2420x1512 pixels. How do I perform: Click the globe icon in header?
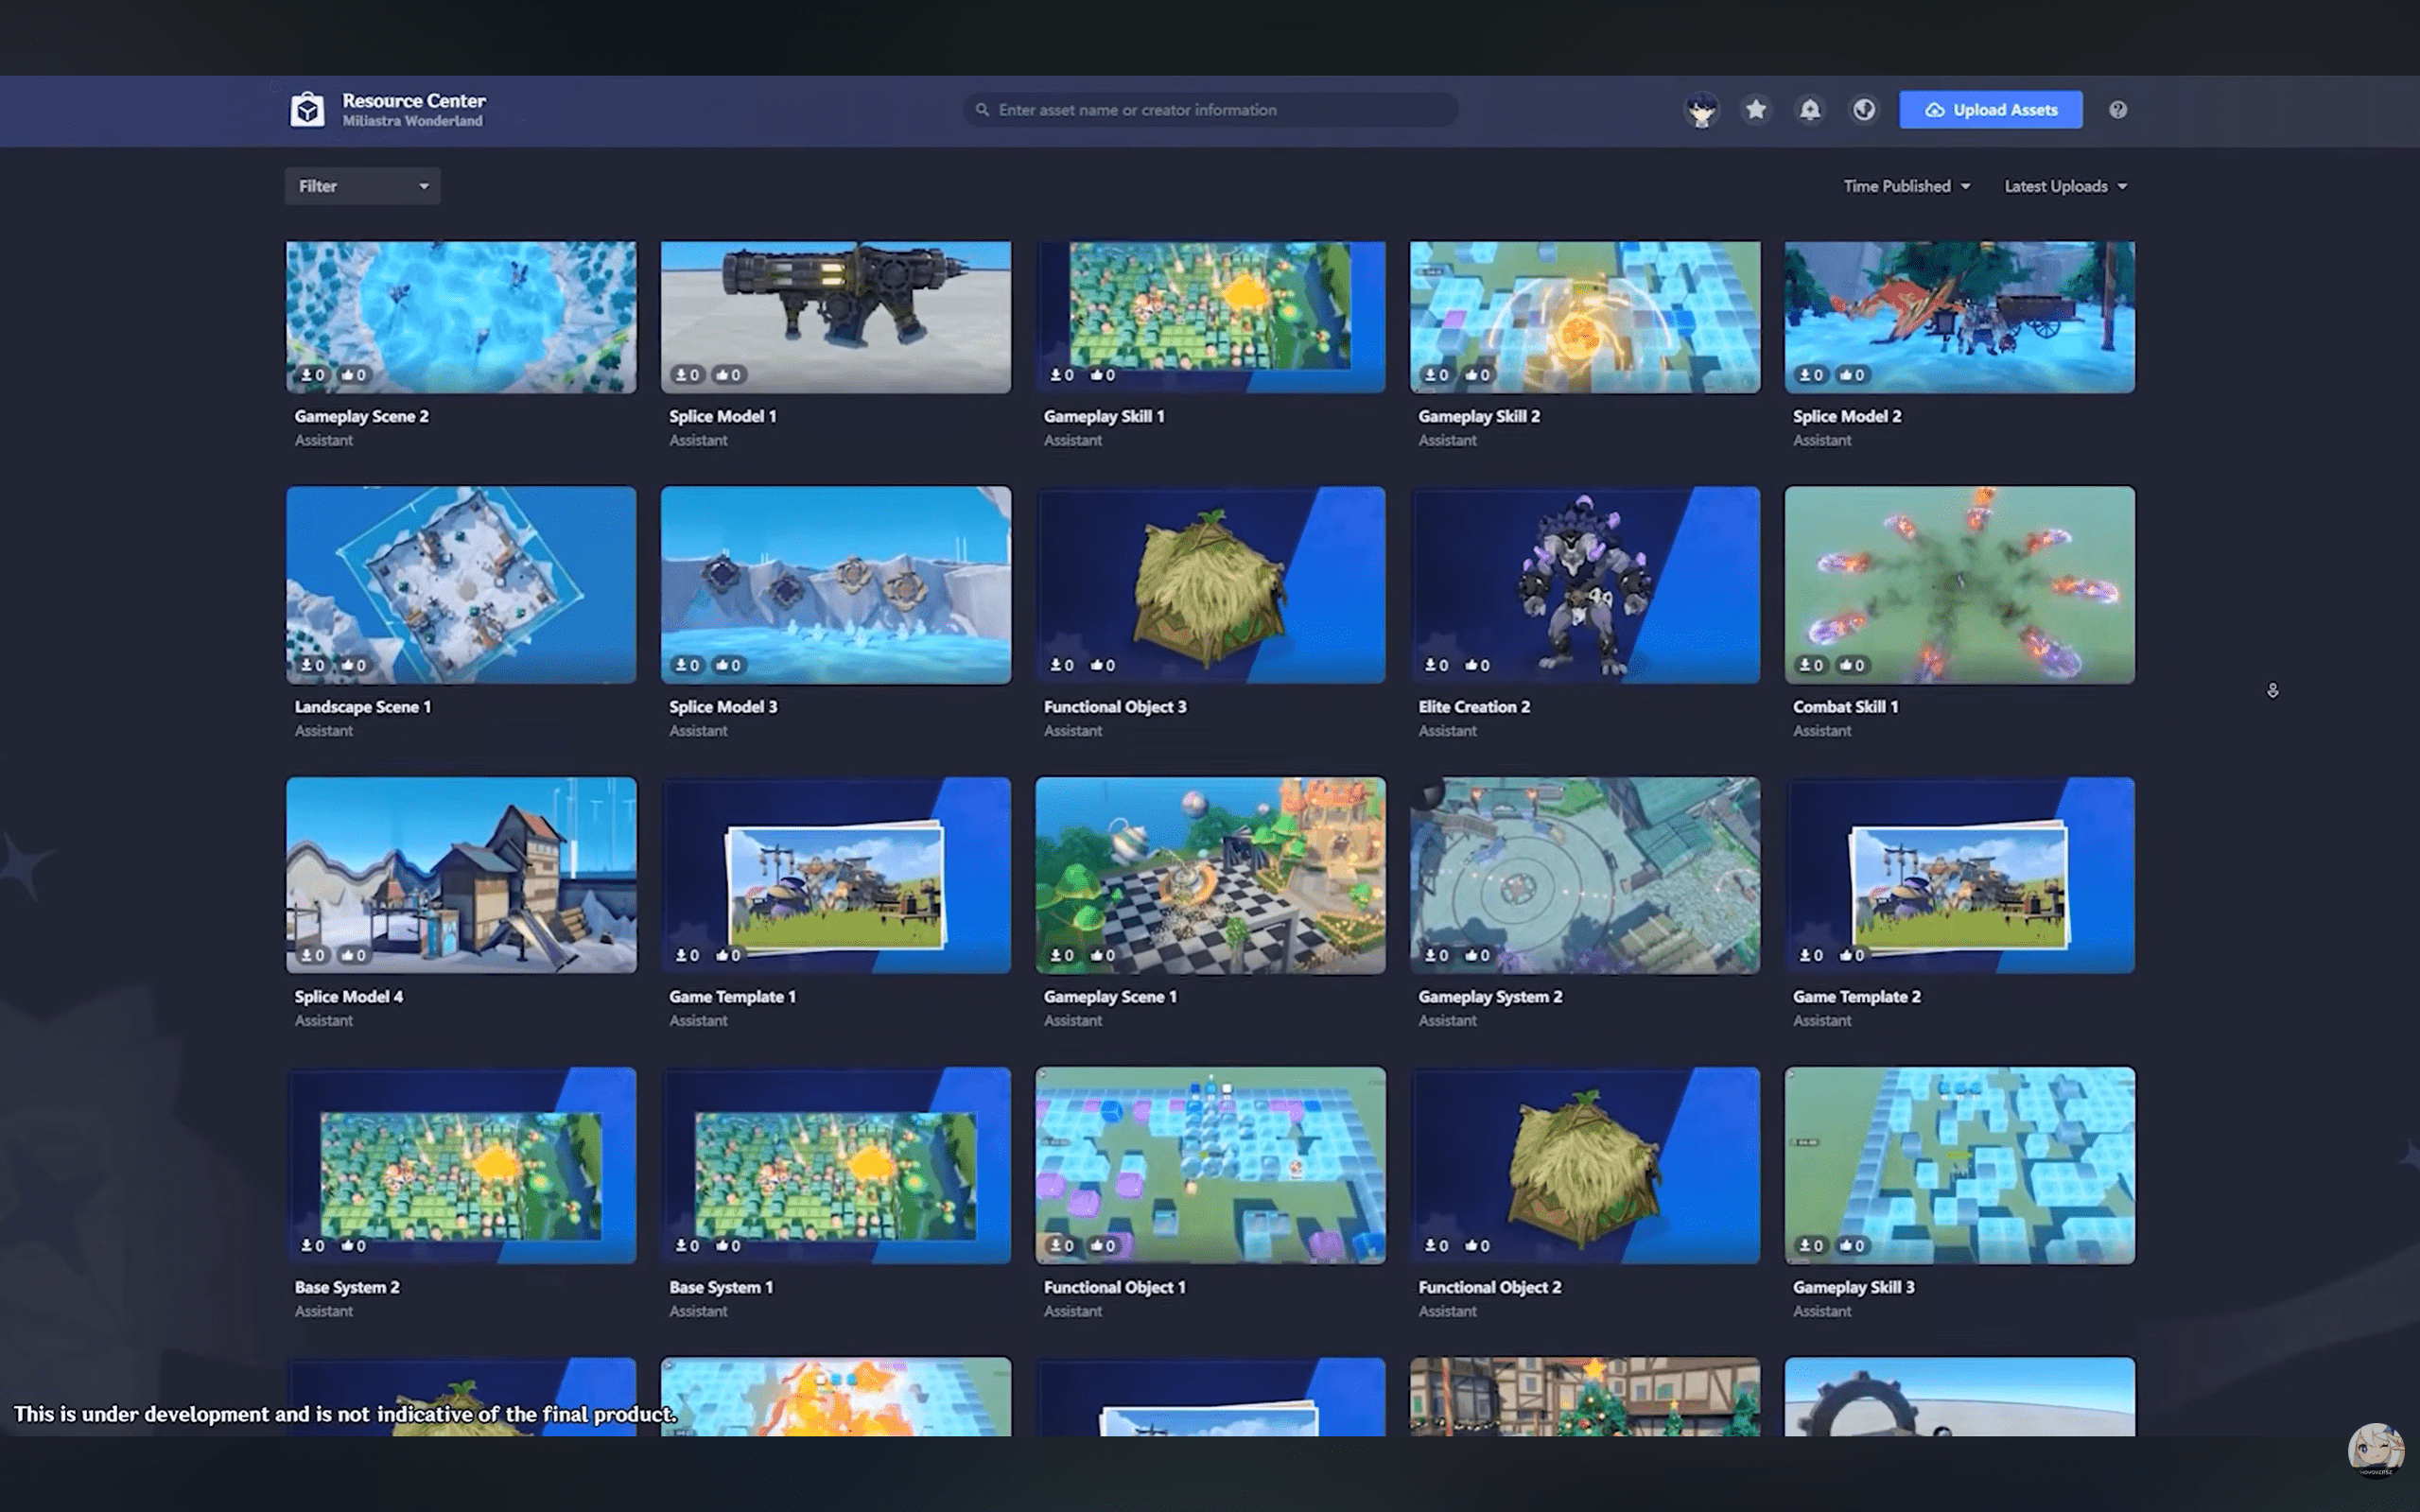(x=1864, y=110)
